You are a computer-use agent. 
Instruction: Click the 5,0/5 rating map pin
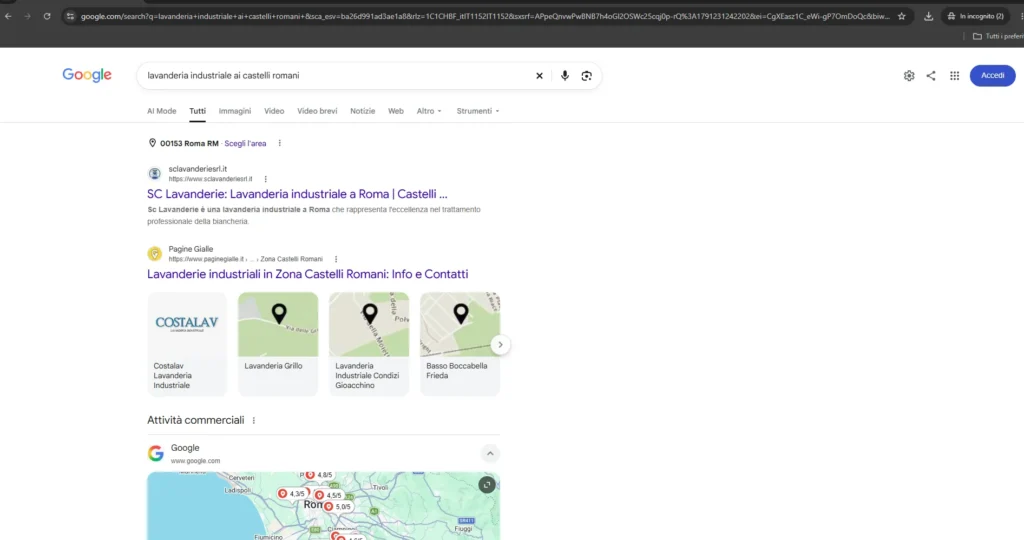(x=338, y=506)
